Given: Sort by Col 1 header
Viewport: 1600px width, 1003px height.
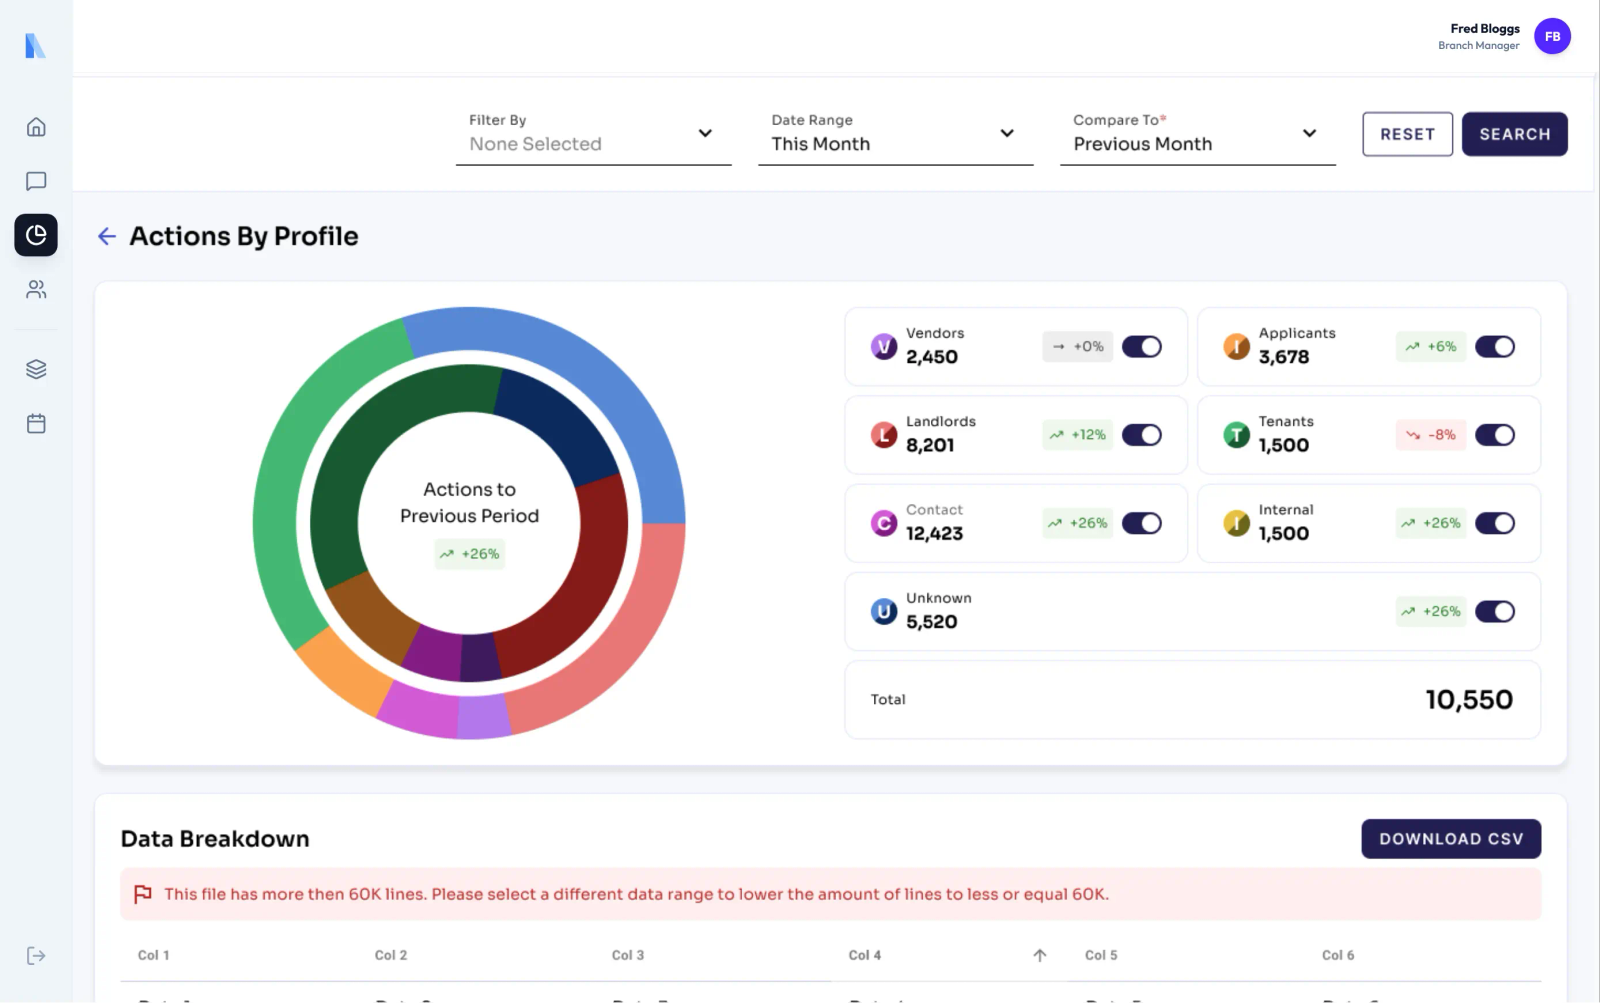Looking at the screenshot, I should (x=153, y=955).
